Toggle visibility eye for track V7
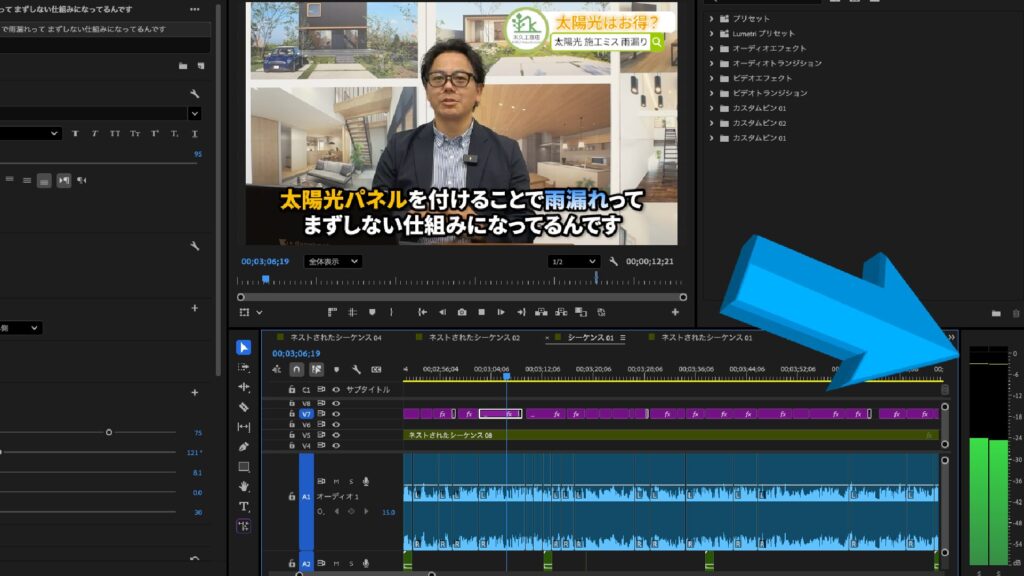The width and height of the screenshot is (1024, 576). tap(336, 413)
